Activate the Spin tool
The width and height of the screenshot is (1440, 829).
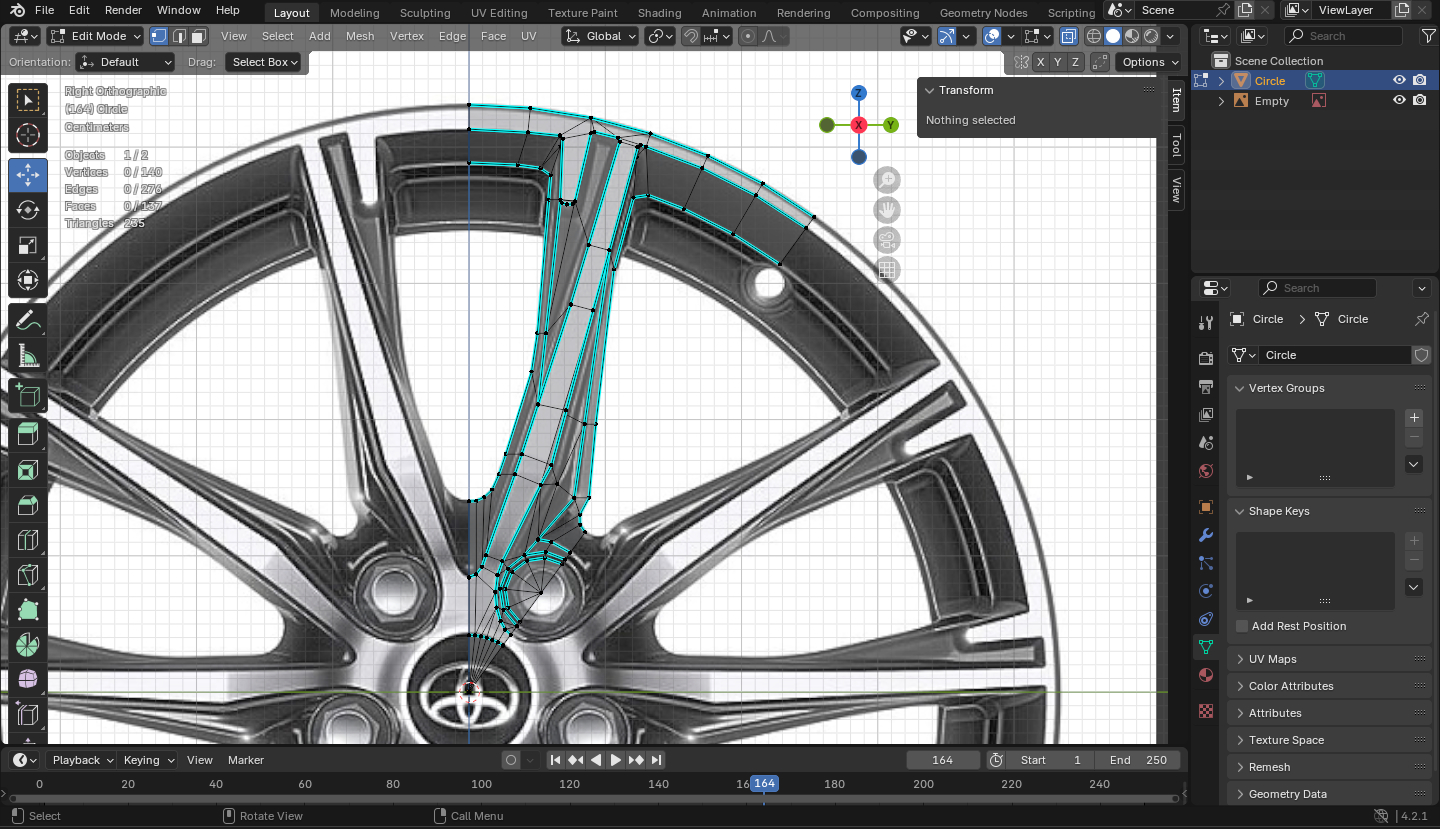coord(28,646)
